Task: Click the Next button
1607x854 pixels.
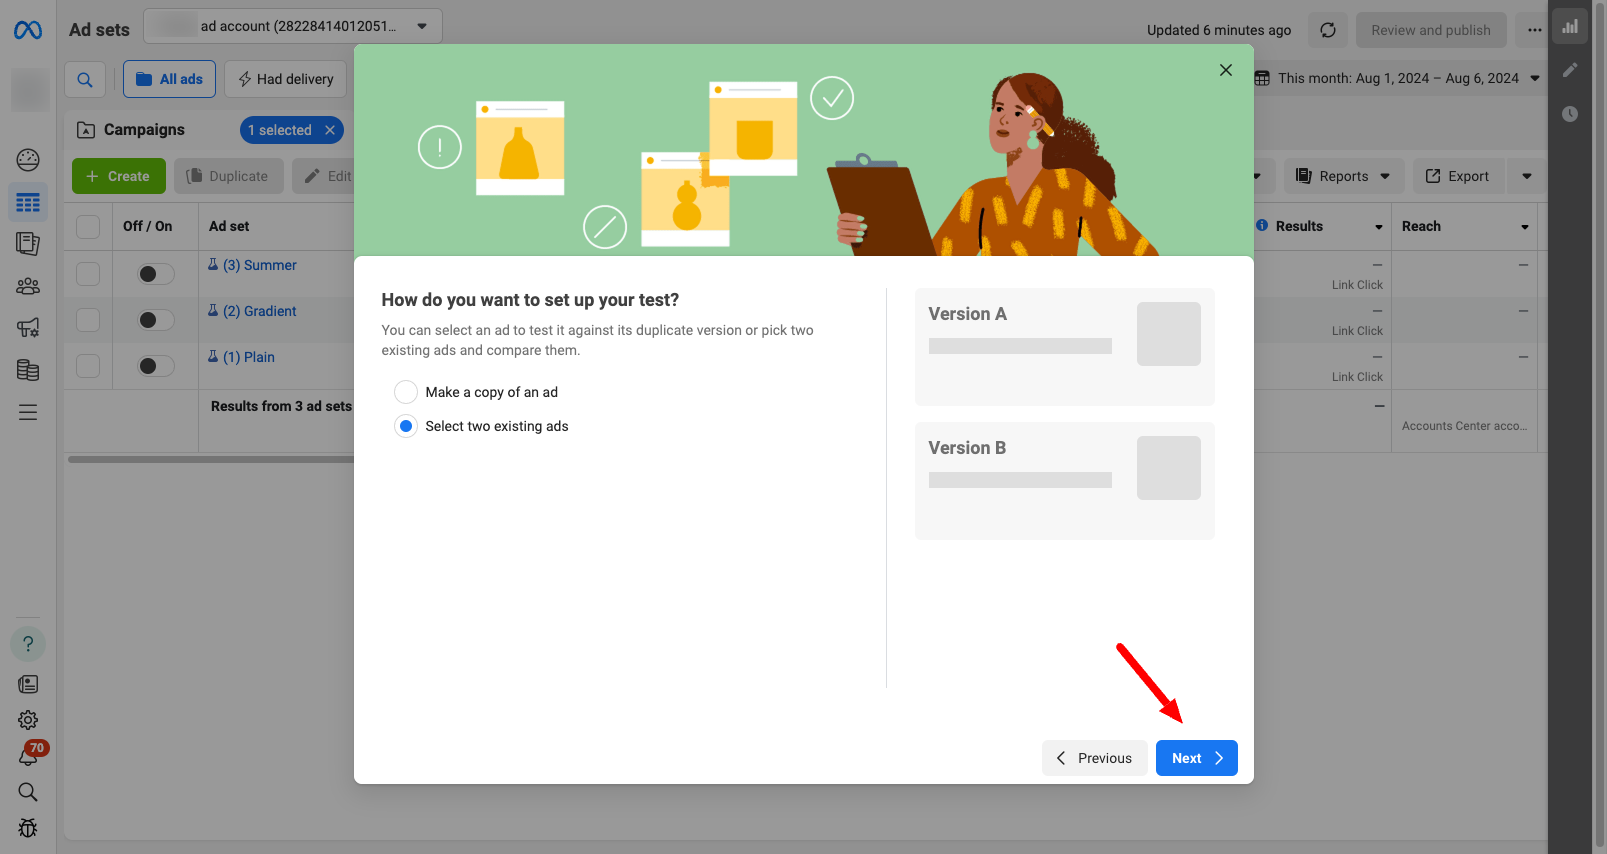Action: (1197, 758)
